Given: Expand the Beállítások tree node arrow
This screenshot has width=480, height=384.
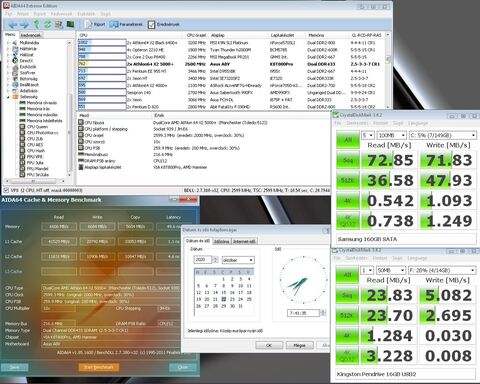Looking at the screenshot, I should [8, 85].
